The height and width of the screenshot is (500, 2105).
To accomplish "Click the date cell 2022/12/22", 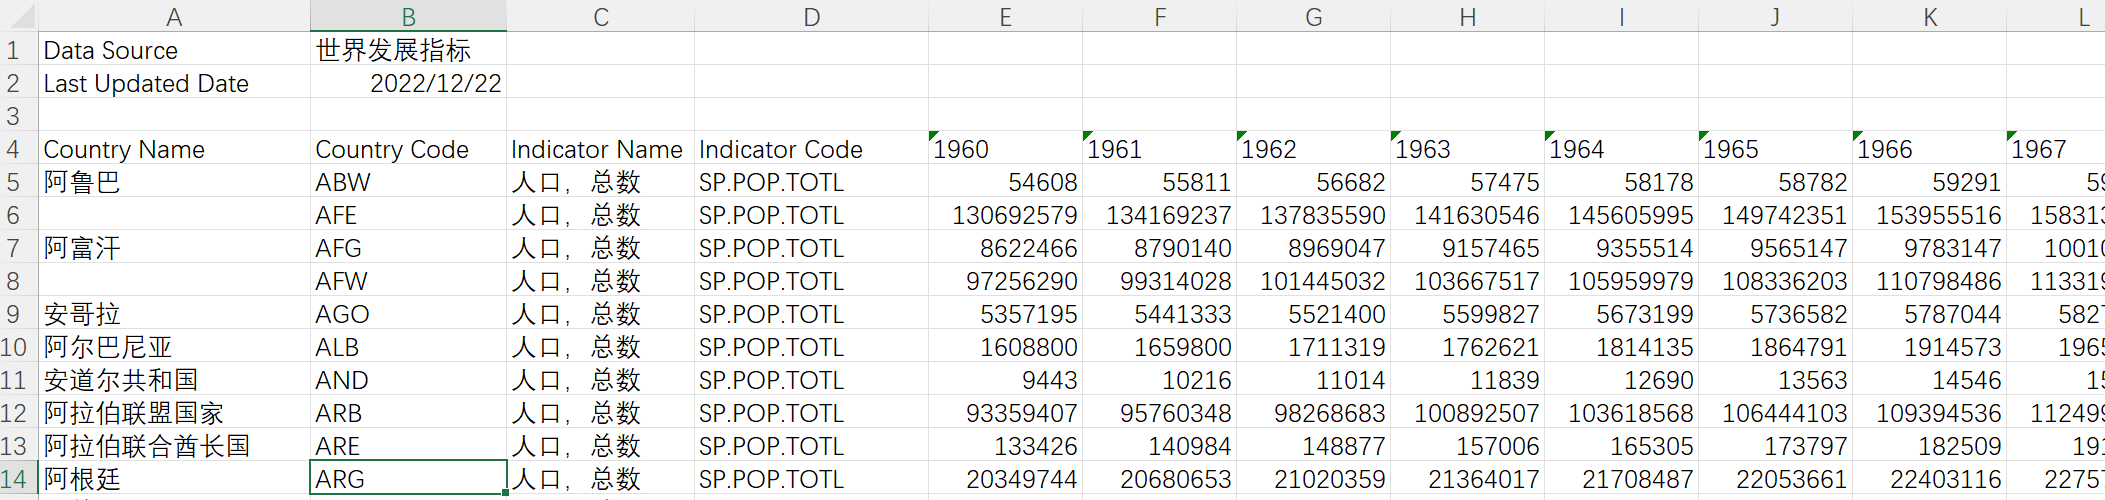I will pos(408,83).
